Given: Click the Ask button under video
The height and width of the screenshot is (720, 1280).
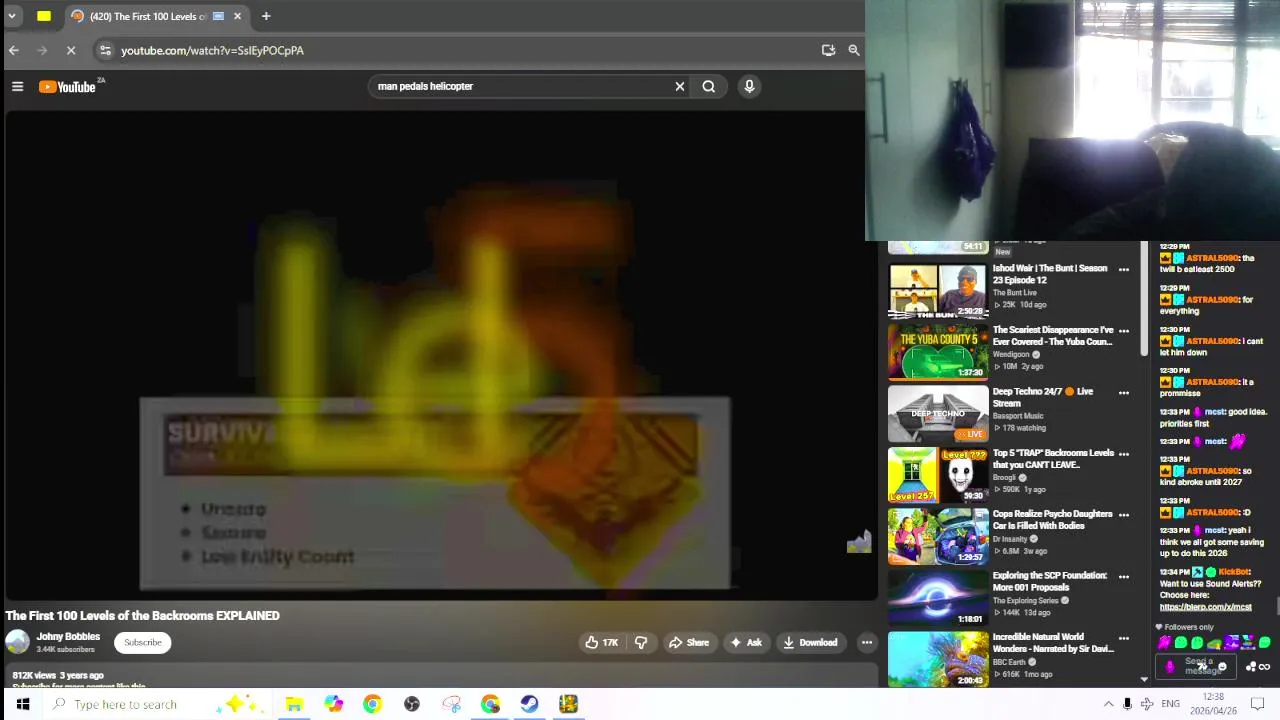Looking at the screenshot, I should [x=746, y=643].
